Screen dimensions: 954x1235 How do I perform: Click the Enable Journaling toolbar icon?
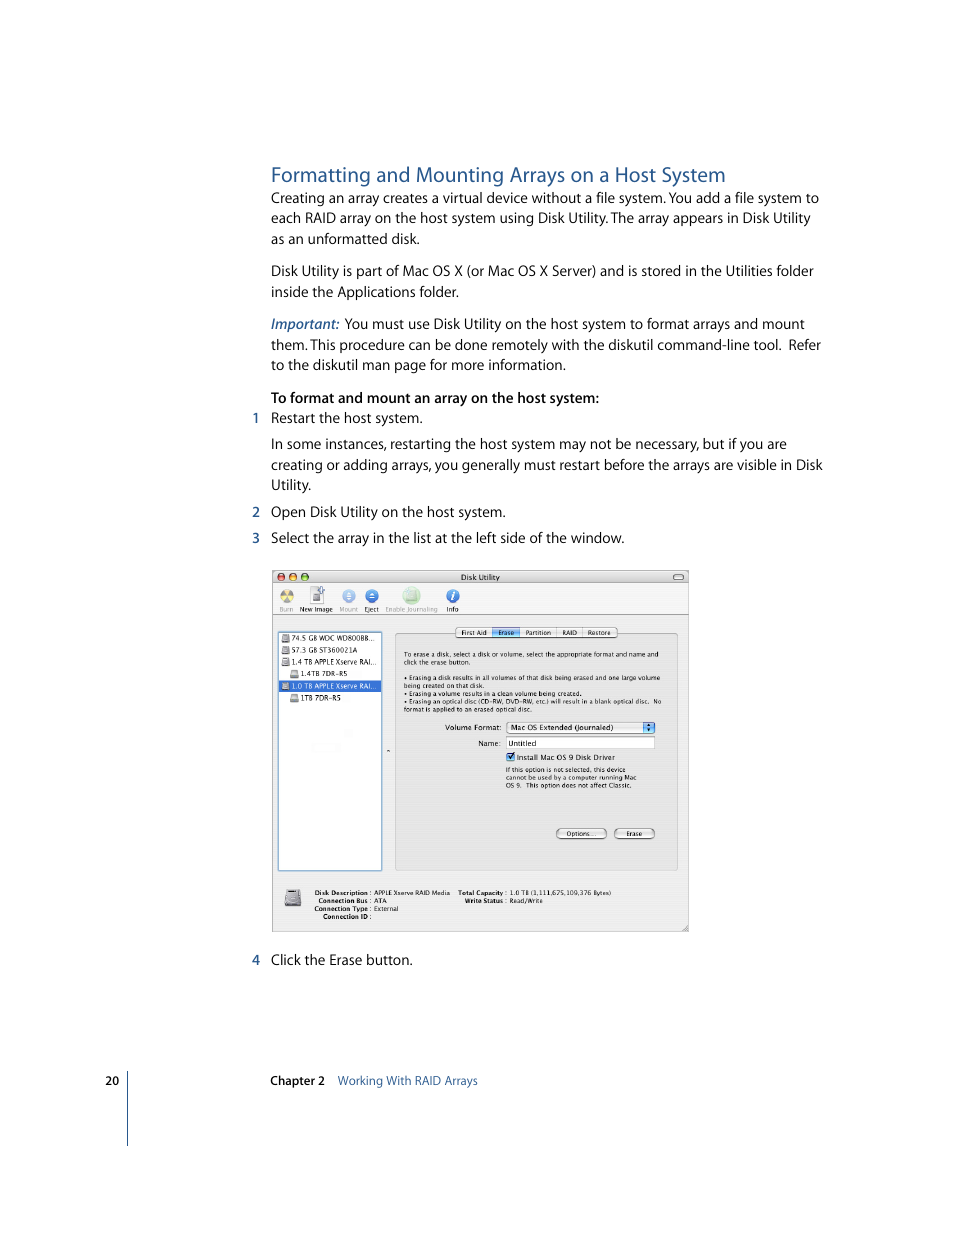(411, 596)
